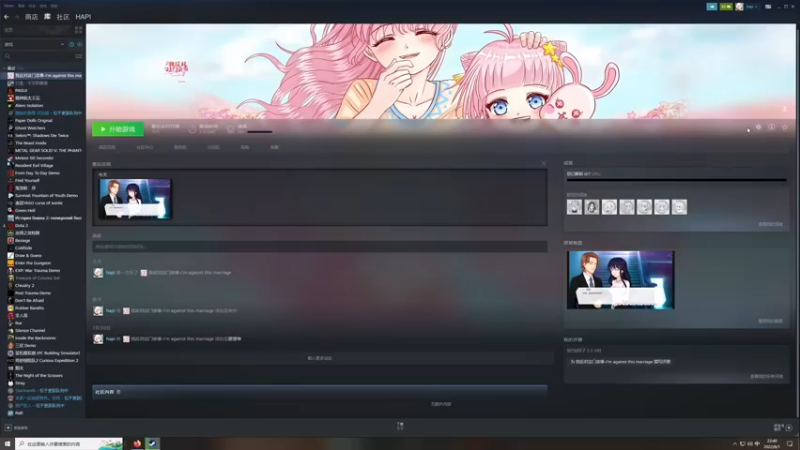Click the forward navigation arrow
The image size is (800, 450).
(16, 17)
